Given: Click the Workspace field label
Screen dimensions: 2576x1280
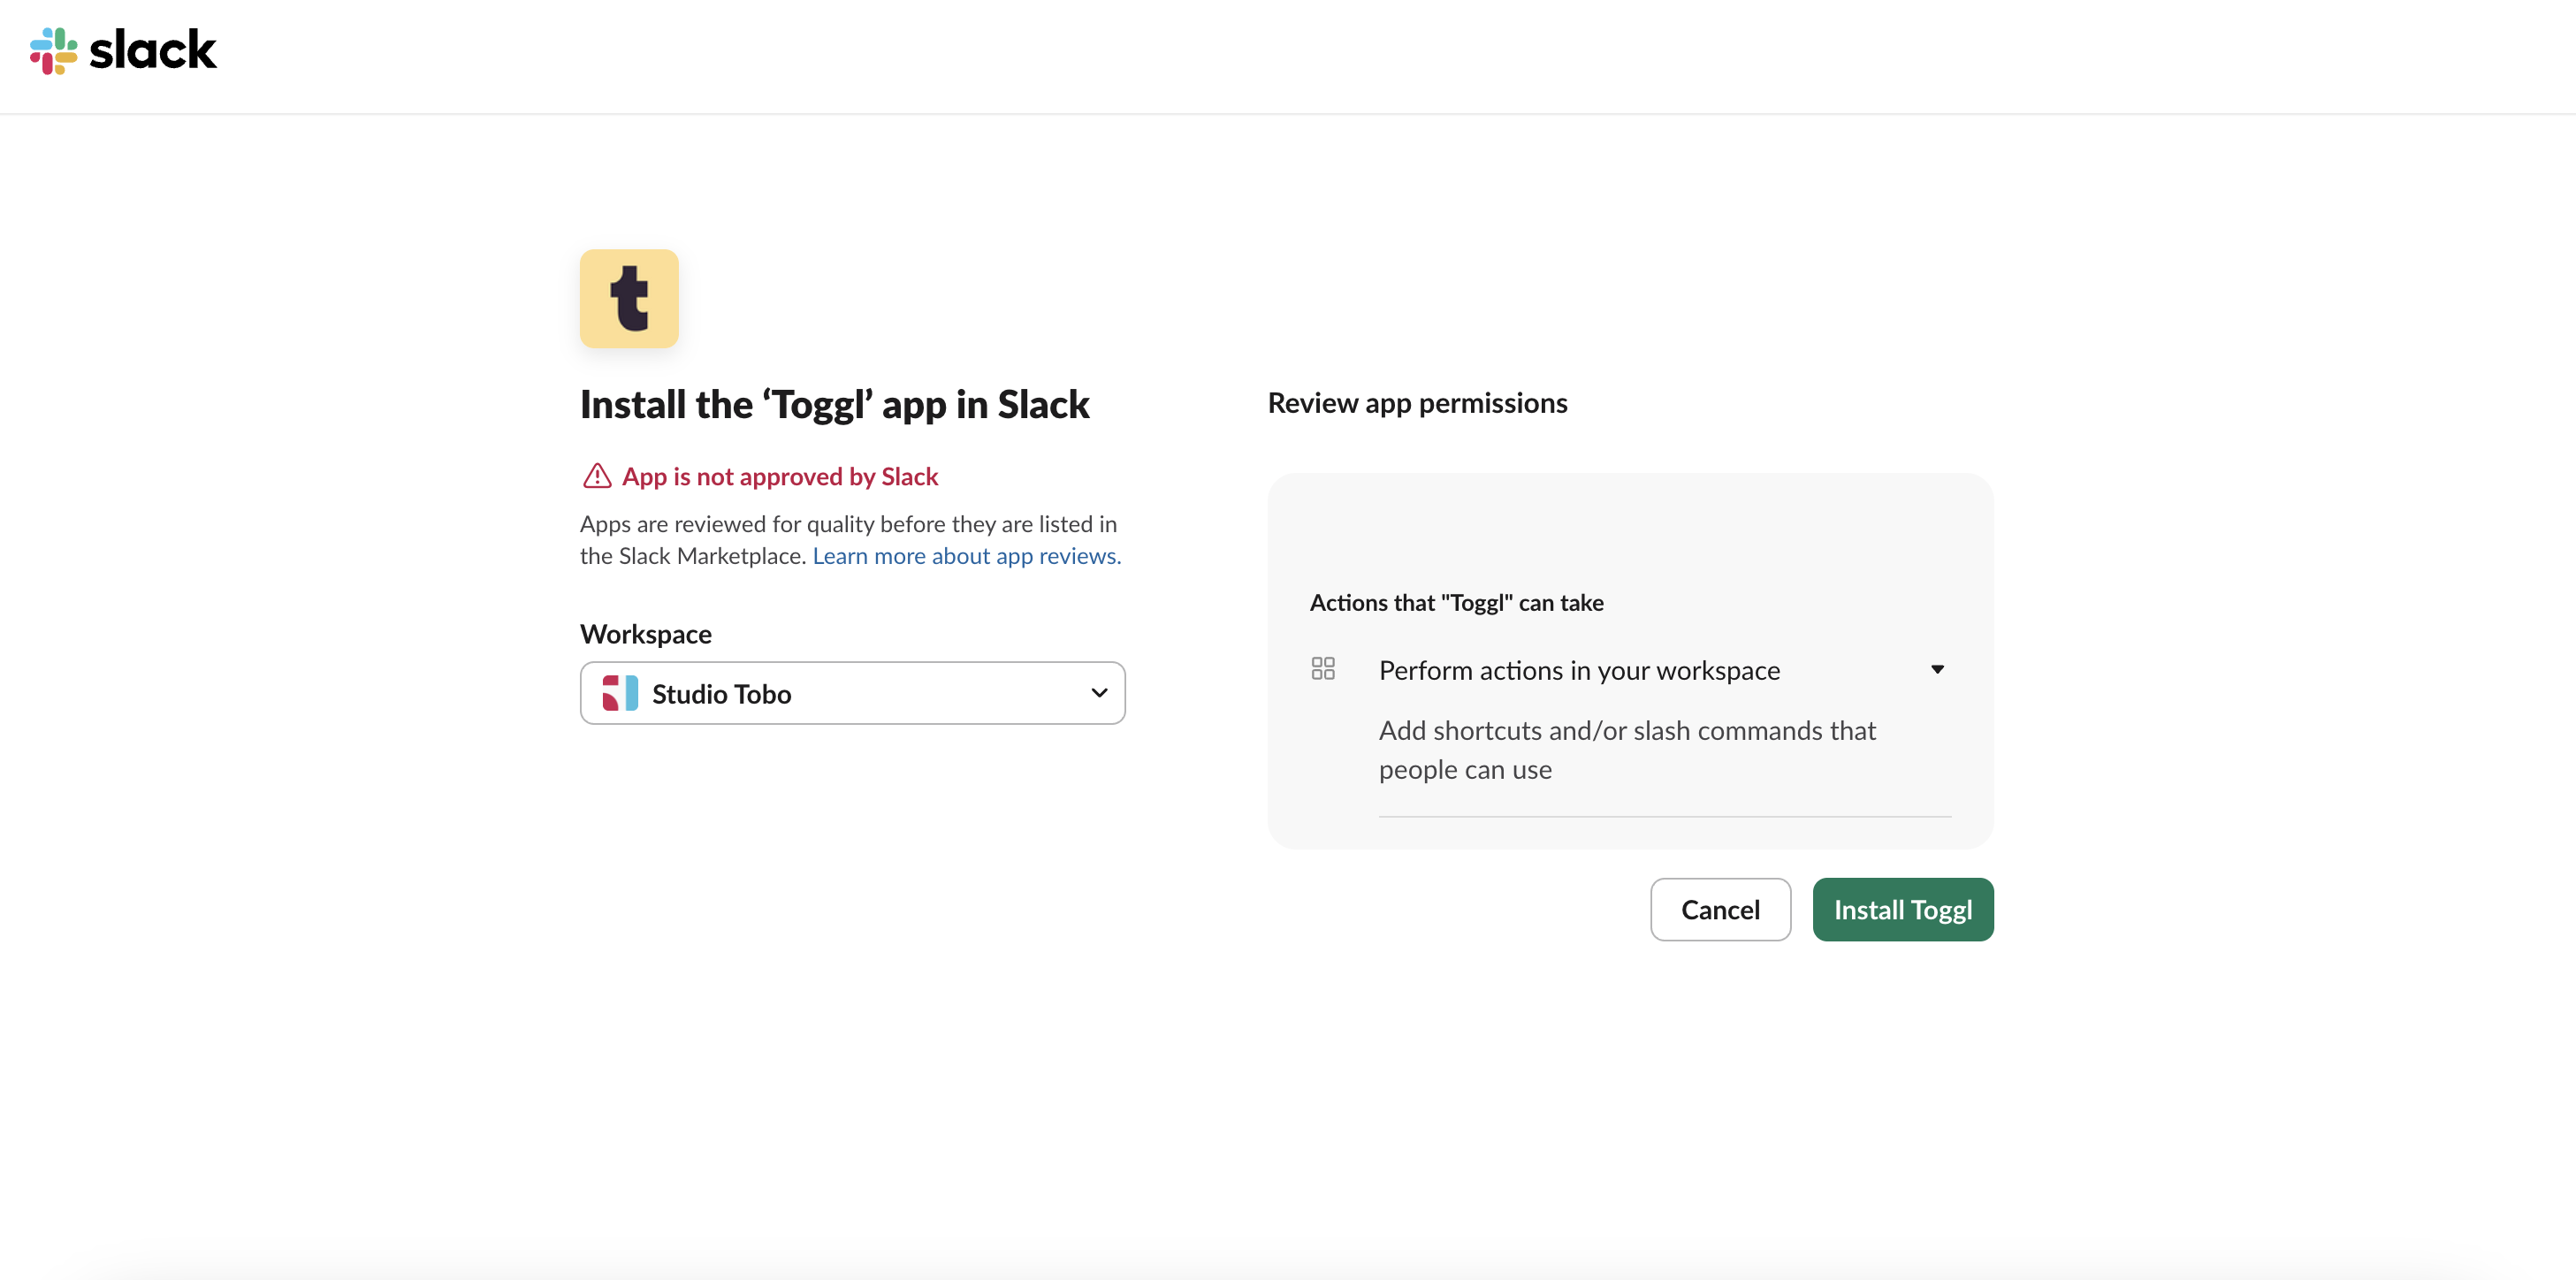Looking at the screenshot, I should (646, 634).
